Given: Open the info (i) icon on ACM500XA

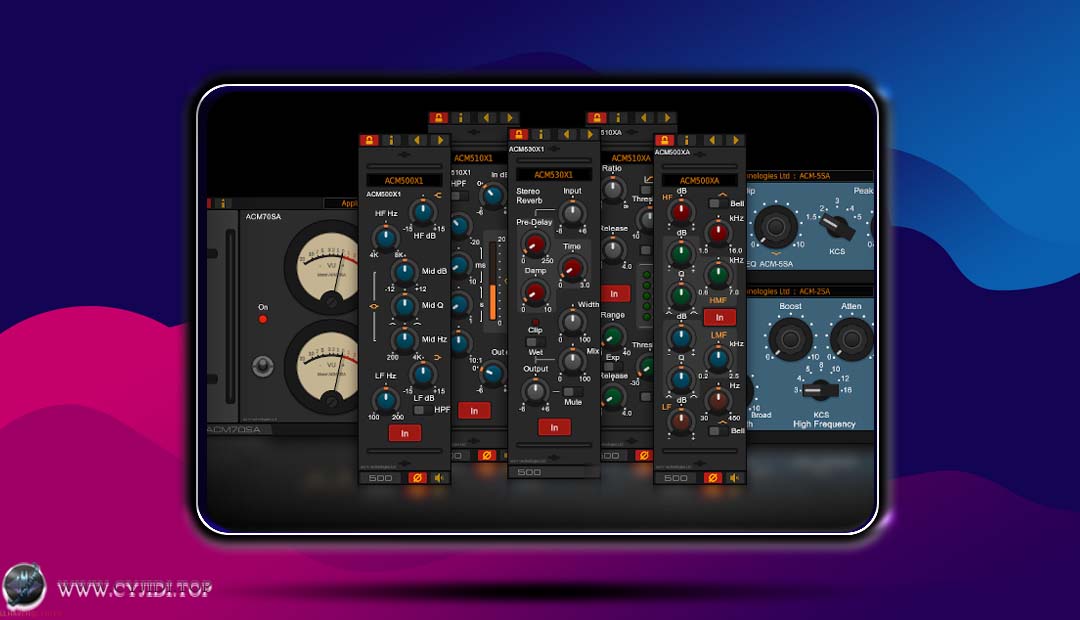Looking at the screenshot, I should point(686,138).
